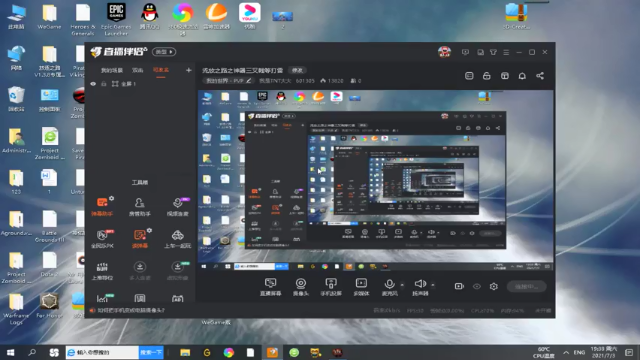
Task: Expand the microphone options arrow
Action: point(402,284)
